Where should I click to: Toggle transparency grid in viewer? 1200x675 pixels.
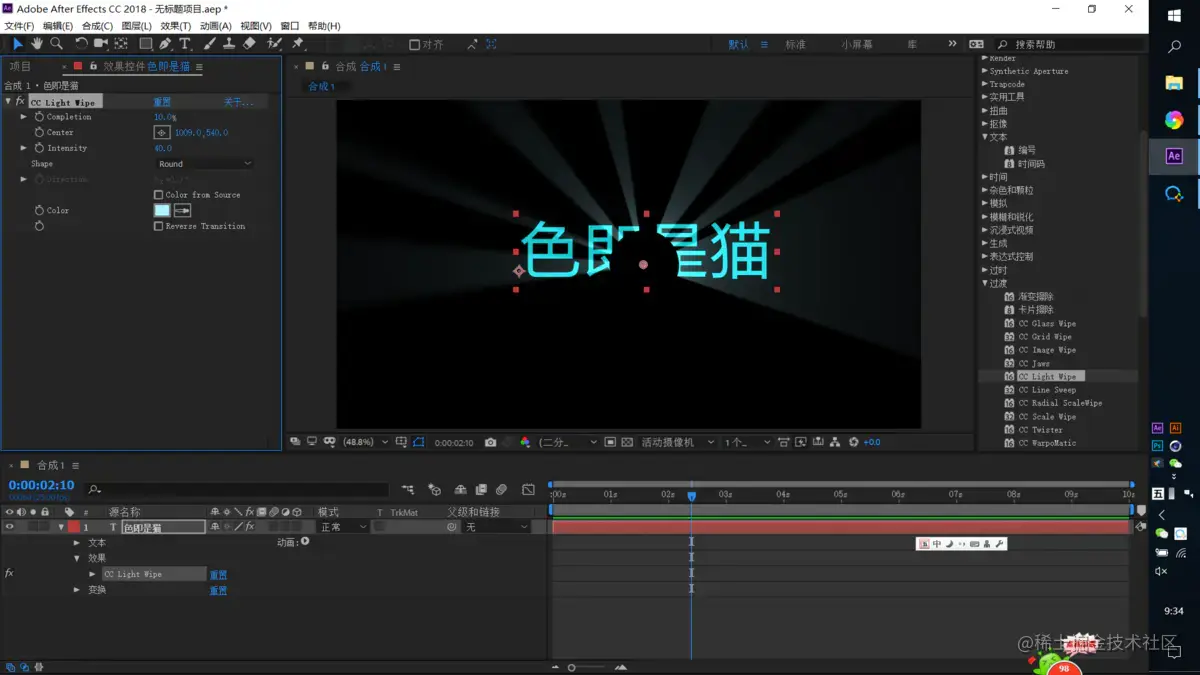pos(627,442)
